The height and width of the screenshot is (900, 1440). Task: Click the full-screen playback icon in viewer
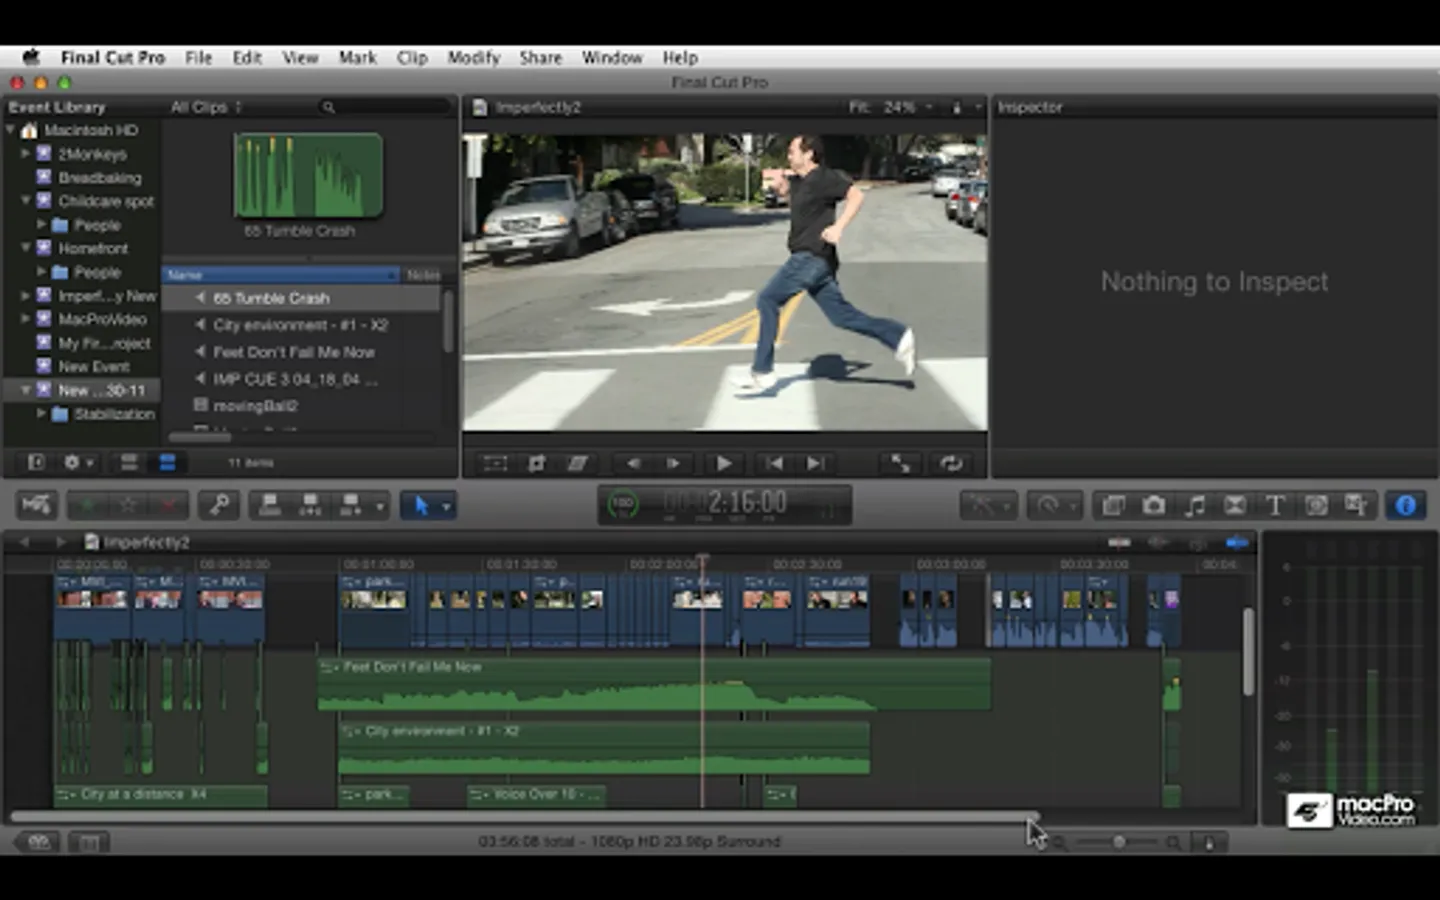pos(900,463)
